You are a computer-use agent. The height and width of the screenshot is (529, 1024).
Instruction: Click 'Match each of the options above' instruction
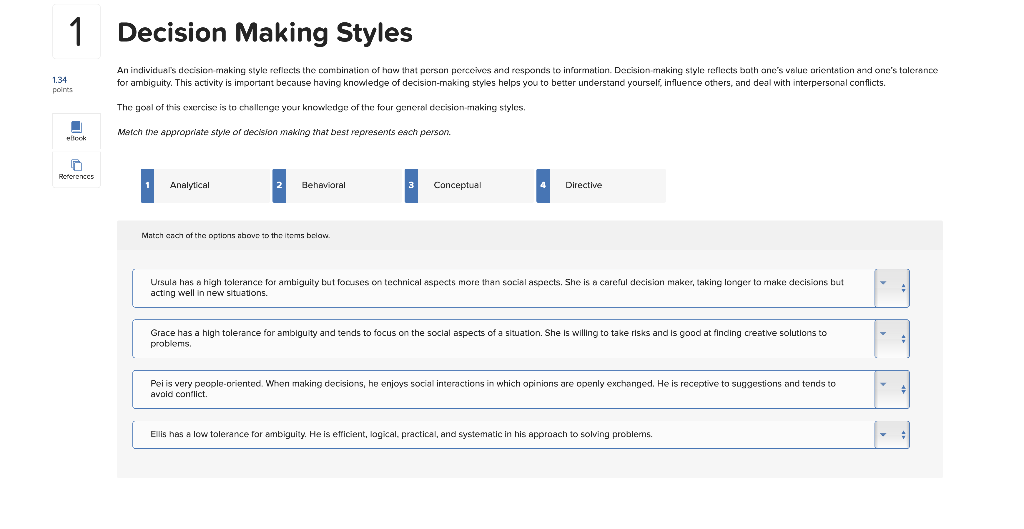pyautogui.click(x=236, y=236)
